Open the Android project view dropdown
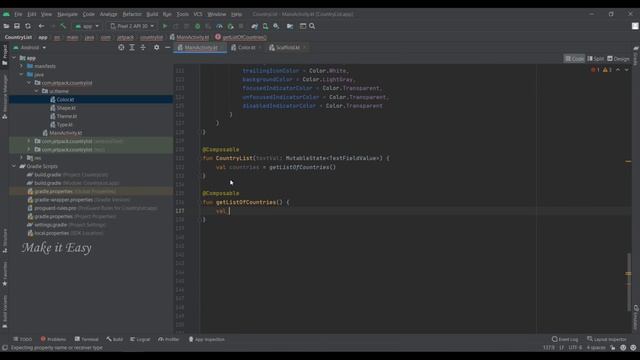Viewport: 640px width, 360px height. [29, 48]
